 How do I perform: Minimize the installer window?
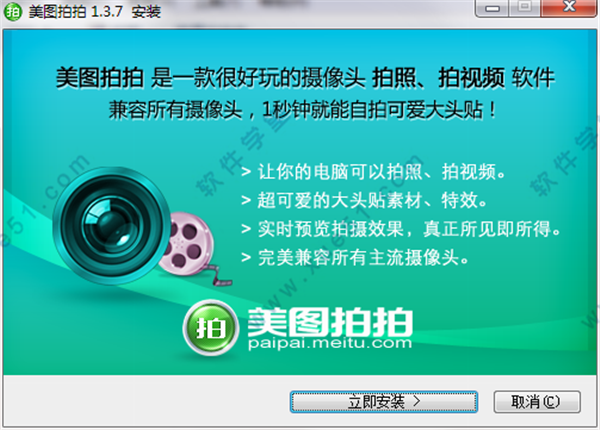pyautogui.click(x=492, y=8)
